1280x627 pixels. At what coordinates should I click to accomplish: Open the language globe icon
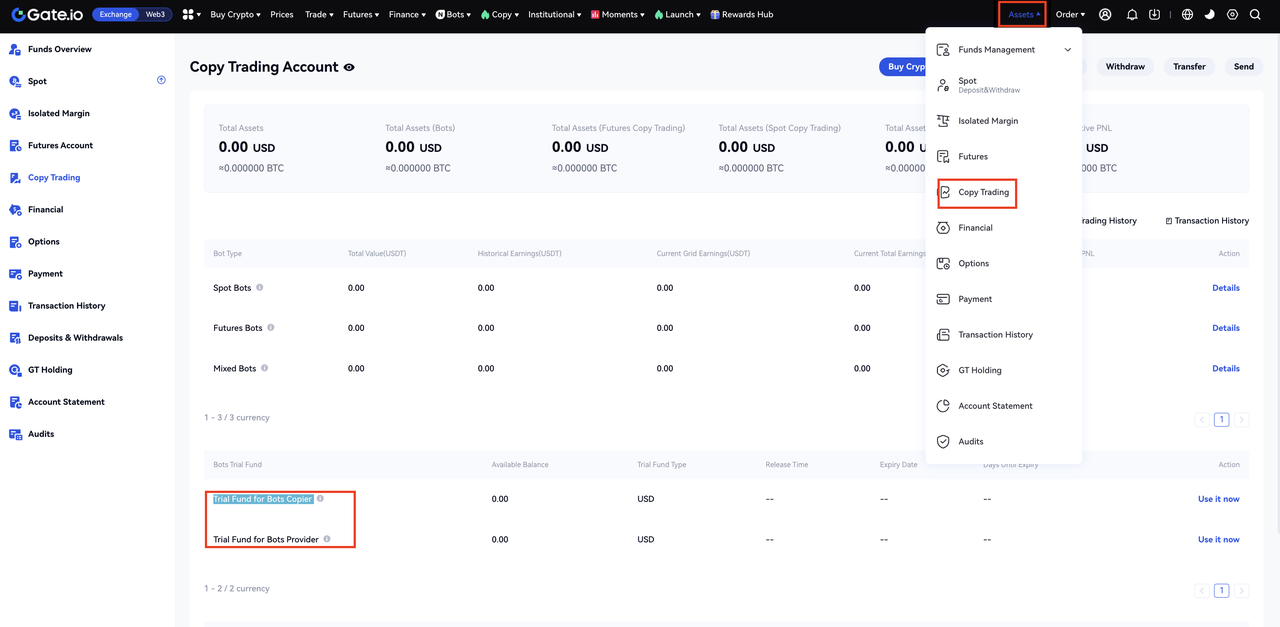coord(1187,15)
